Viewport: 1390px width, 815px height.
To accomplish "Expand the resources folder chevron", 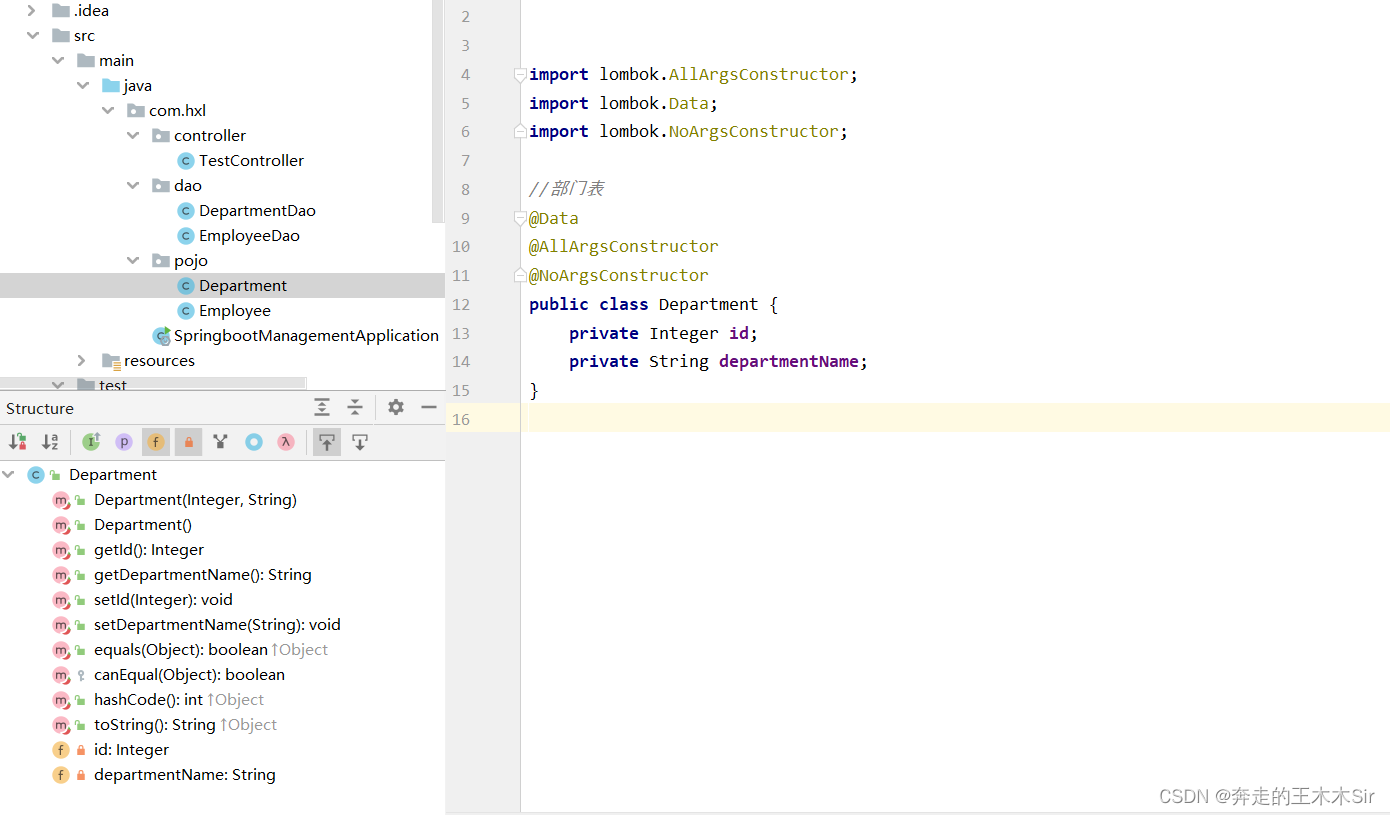I will (x=83, y=361).
